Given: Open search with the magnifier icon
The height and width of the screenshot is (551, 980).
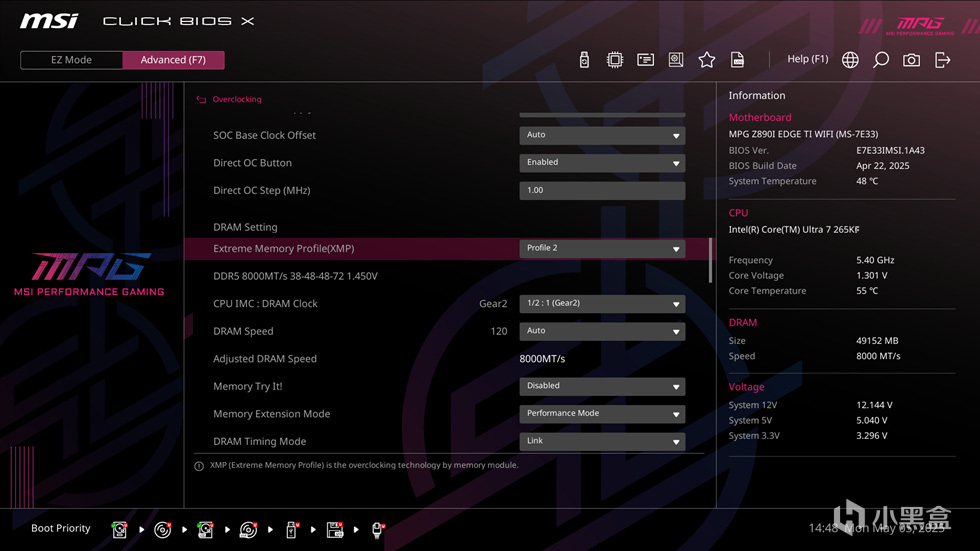Looking at the screenshot, I should (x=881, y=60).
